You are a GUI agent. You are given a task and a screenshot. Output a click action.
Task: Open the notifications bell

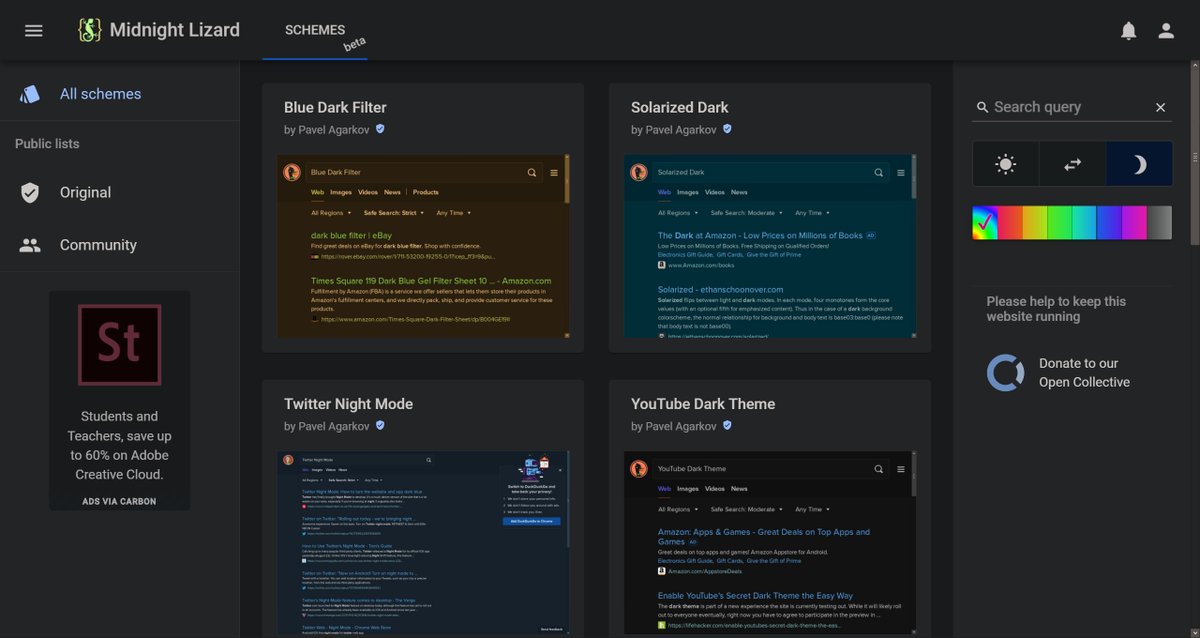click(1129, 30)
